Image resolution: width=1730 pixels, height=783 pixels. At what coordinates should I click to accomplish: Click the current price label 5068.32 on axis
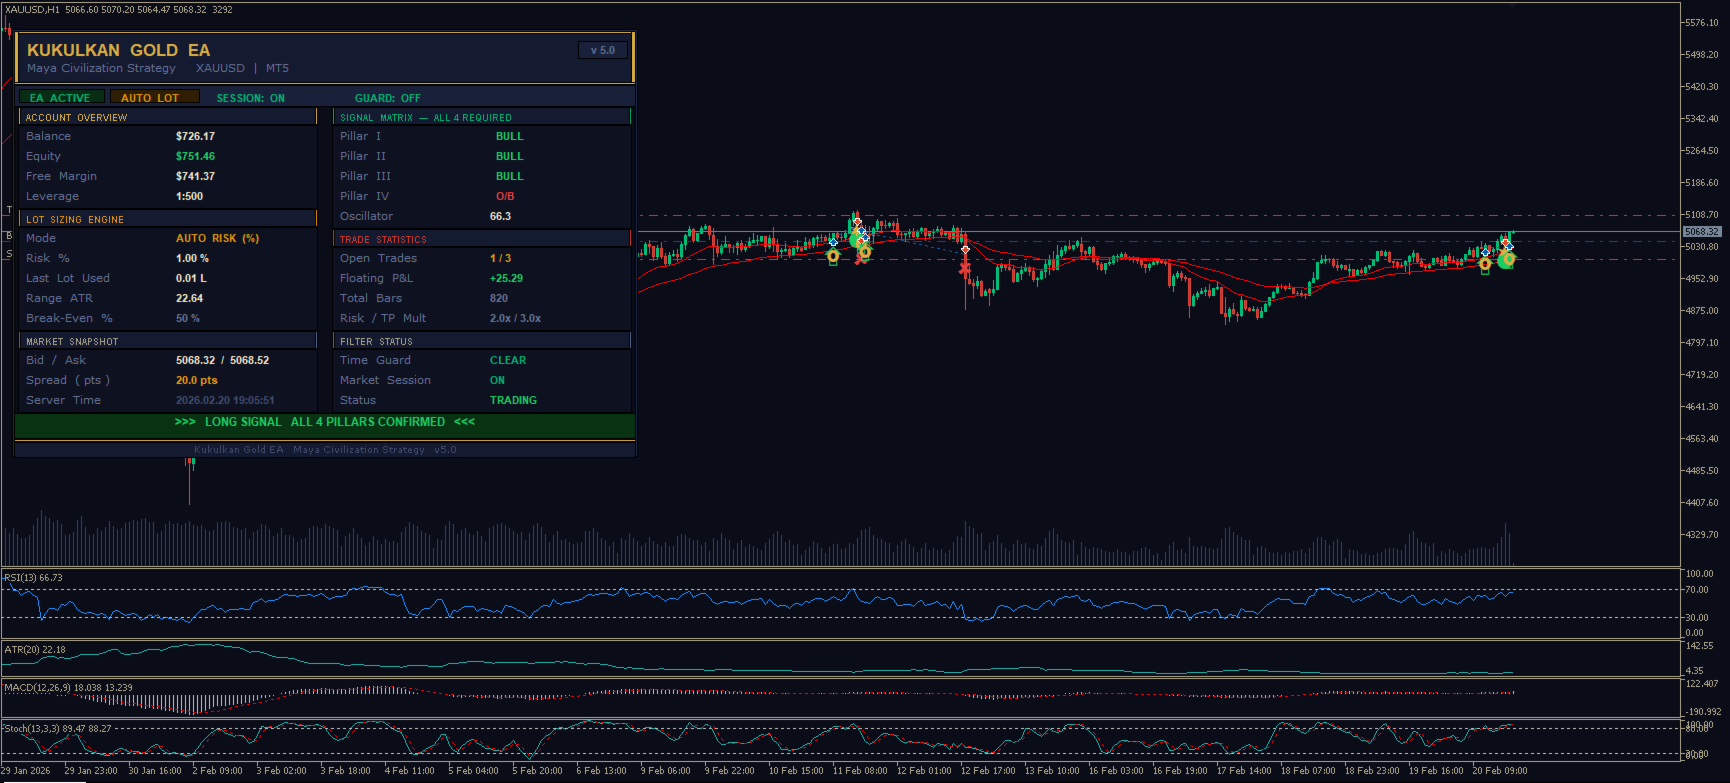(x=1702, y=232)
